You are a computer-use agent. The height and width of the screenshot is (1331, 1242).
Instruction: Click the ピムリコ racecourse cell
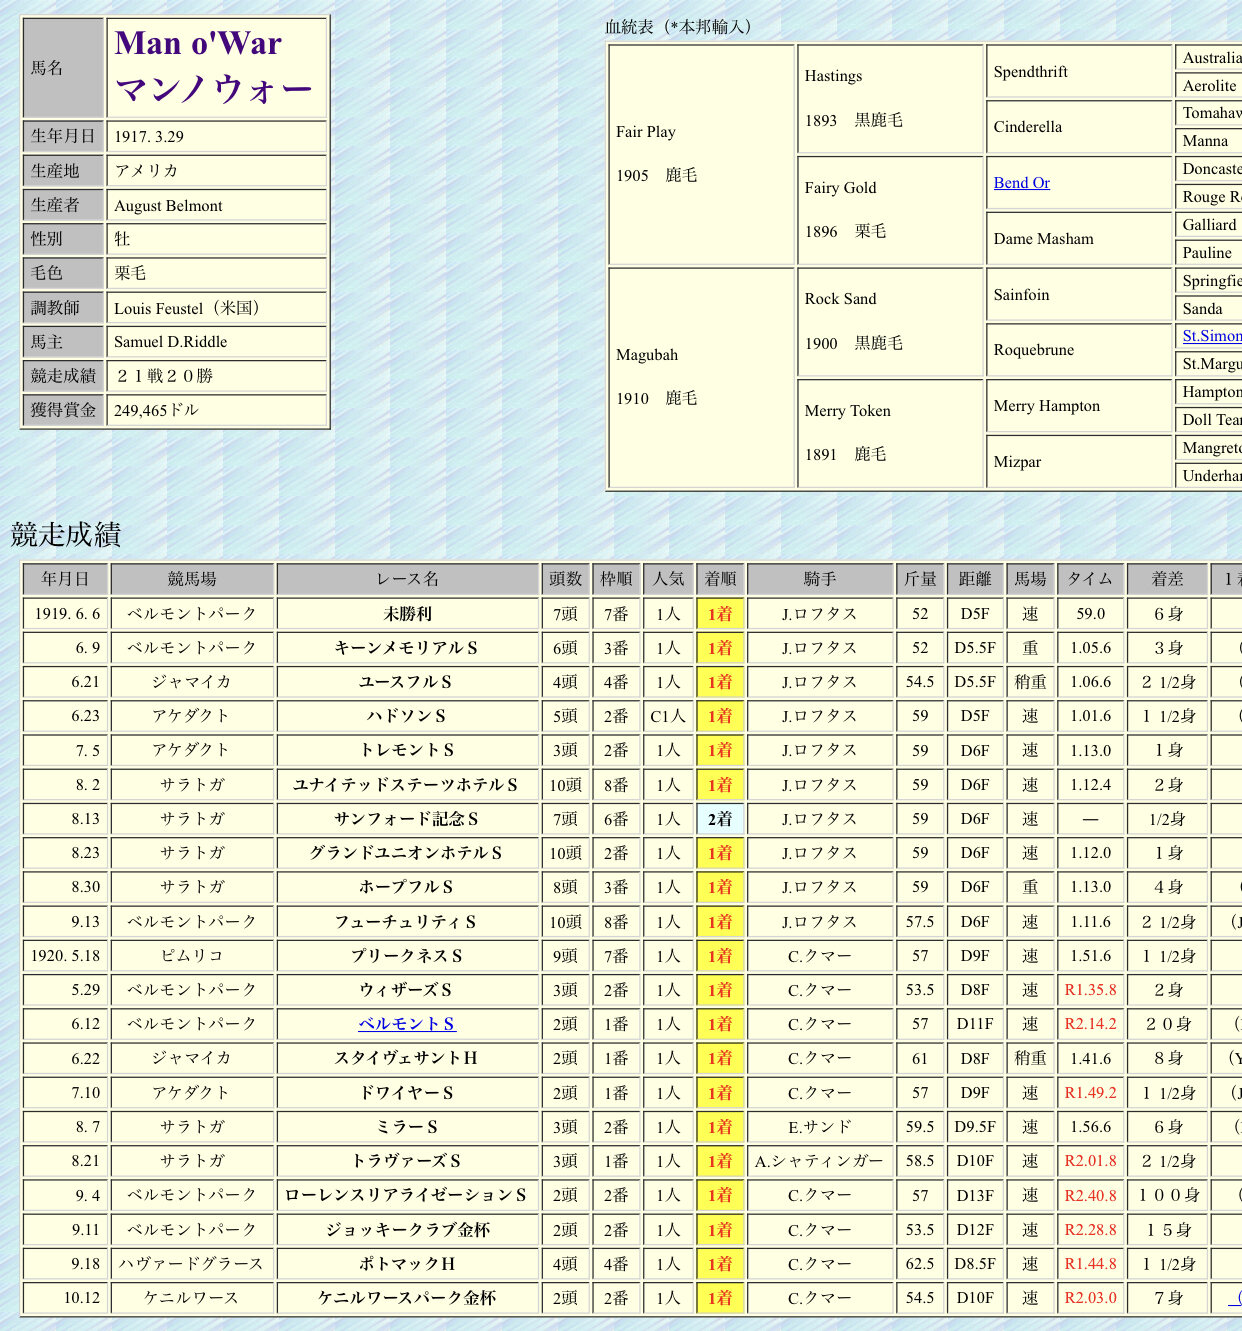coord(192,956)
